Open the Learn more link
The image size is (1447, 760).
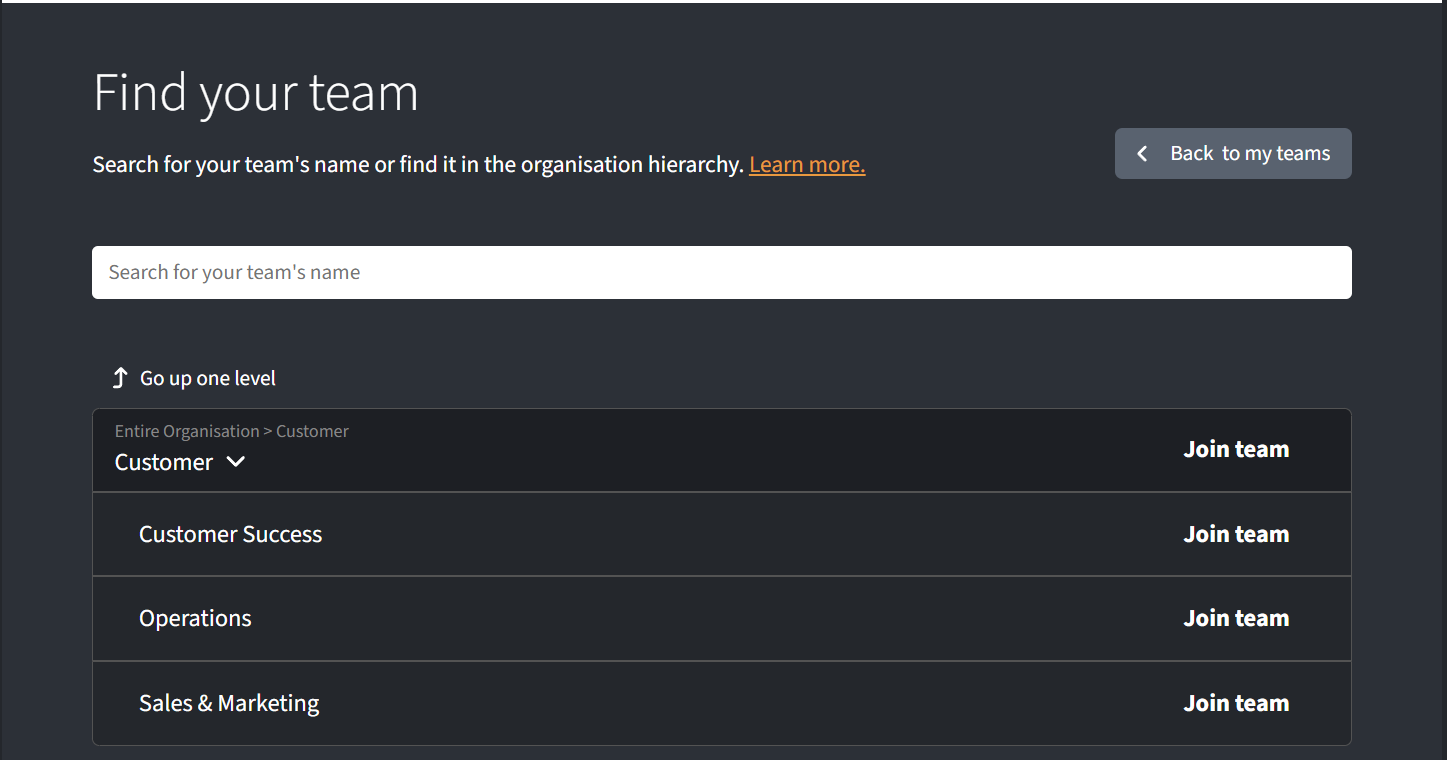point(806,165)
